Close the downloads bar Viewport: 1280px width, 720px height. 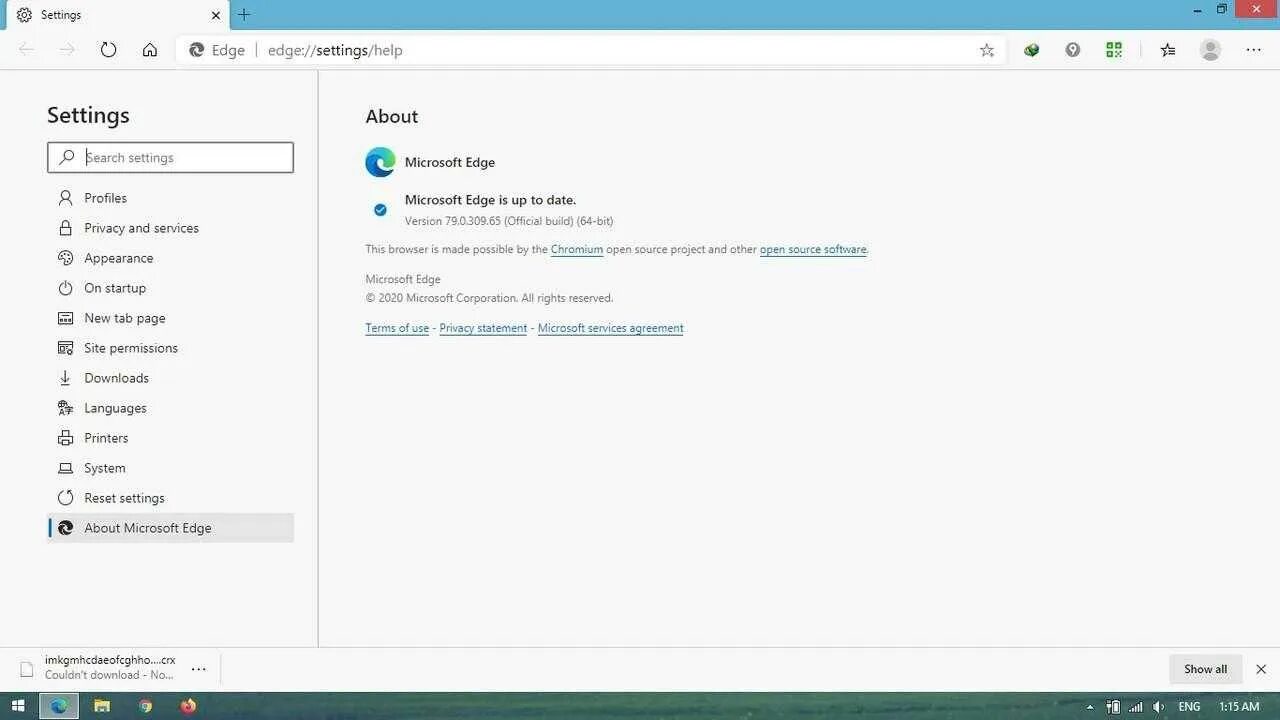pos(1261,669)
